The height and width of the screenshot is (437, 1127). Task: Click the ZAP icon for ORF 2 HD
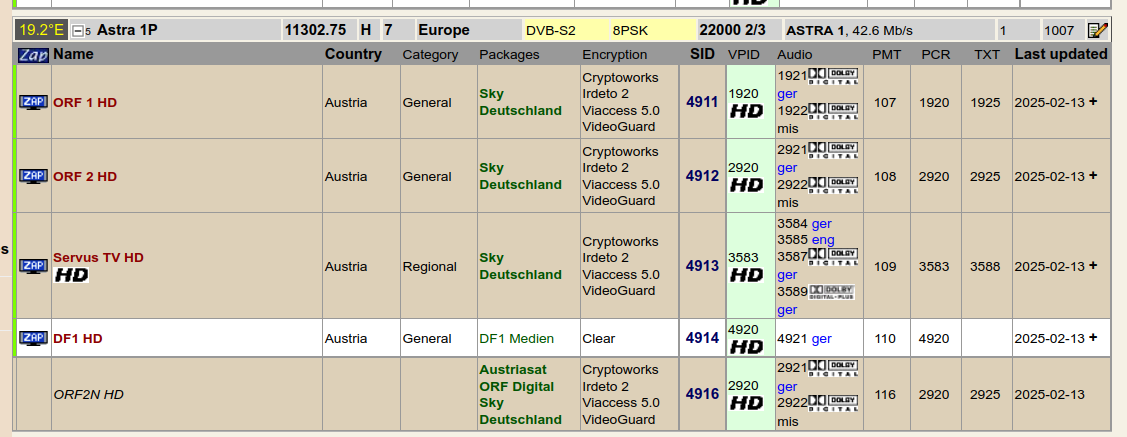(x=33, y=176)
